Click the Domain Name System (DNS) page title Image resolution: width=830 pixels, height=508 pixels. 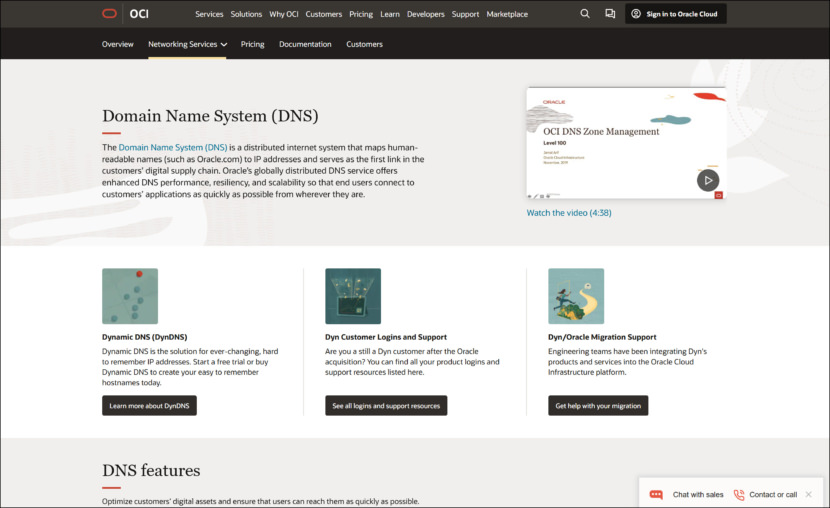[x=210, y=116]
